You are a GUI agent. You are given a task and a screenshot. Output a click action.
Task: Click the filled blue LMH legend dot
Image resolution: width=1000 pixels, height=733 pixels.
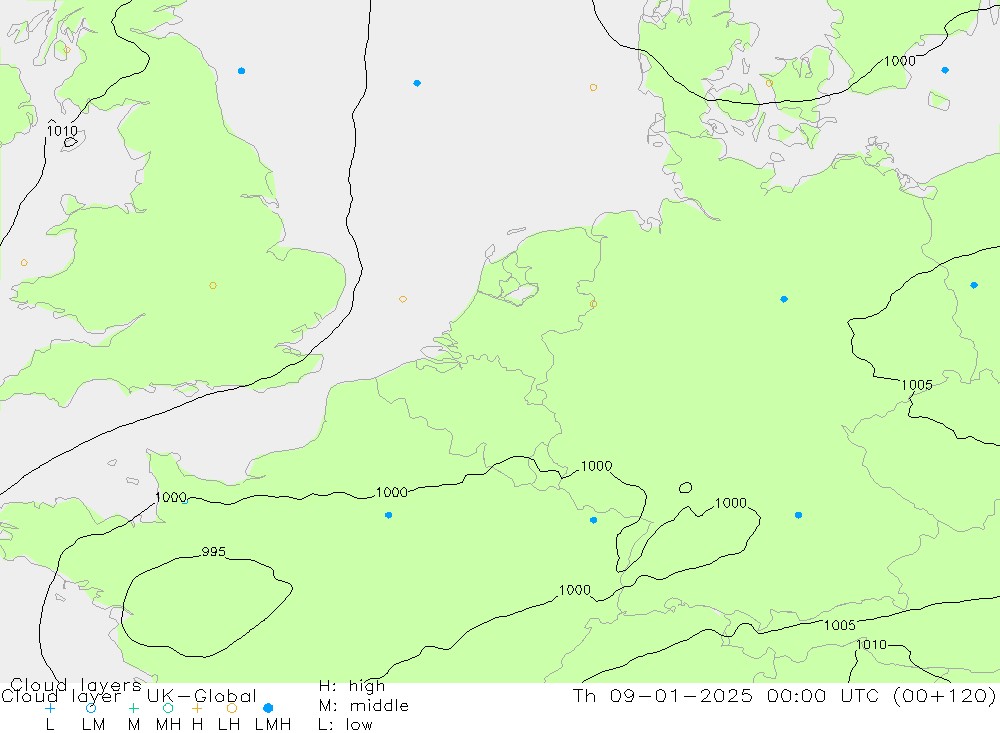tap(268, 708)
